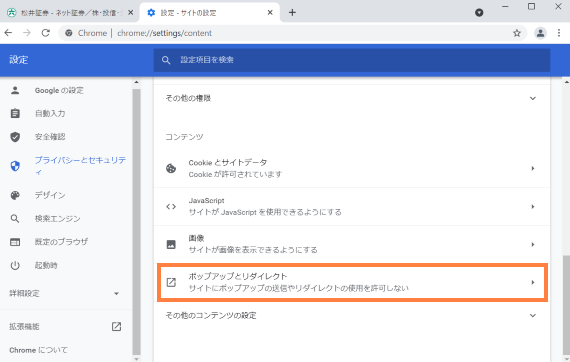Click the clipboard icon for 自動入力
This screenshot has width=570, height=362.
point(15,113)
